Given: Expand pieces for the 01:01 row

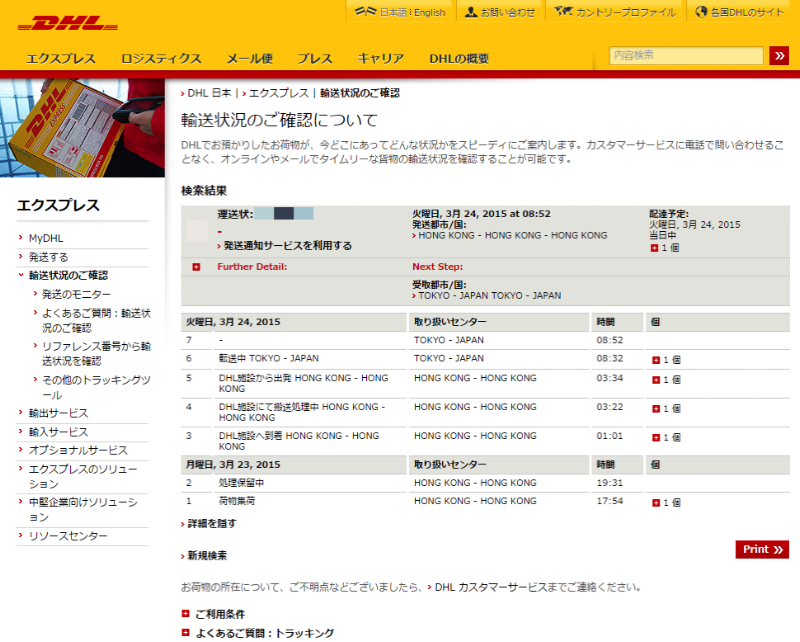Looking at the screenshot, I should point(656,437).
